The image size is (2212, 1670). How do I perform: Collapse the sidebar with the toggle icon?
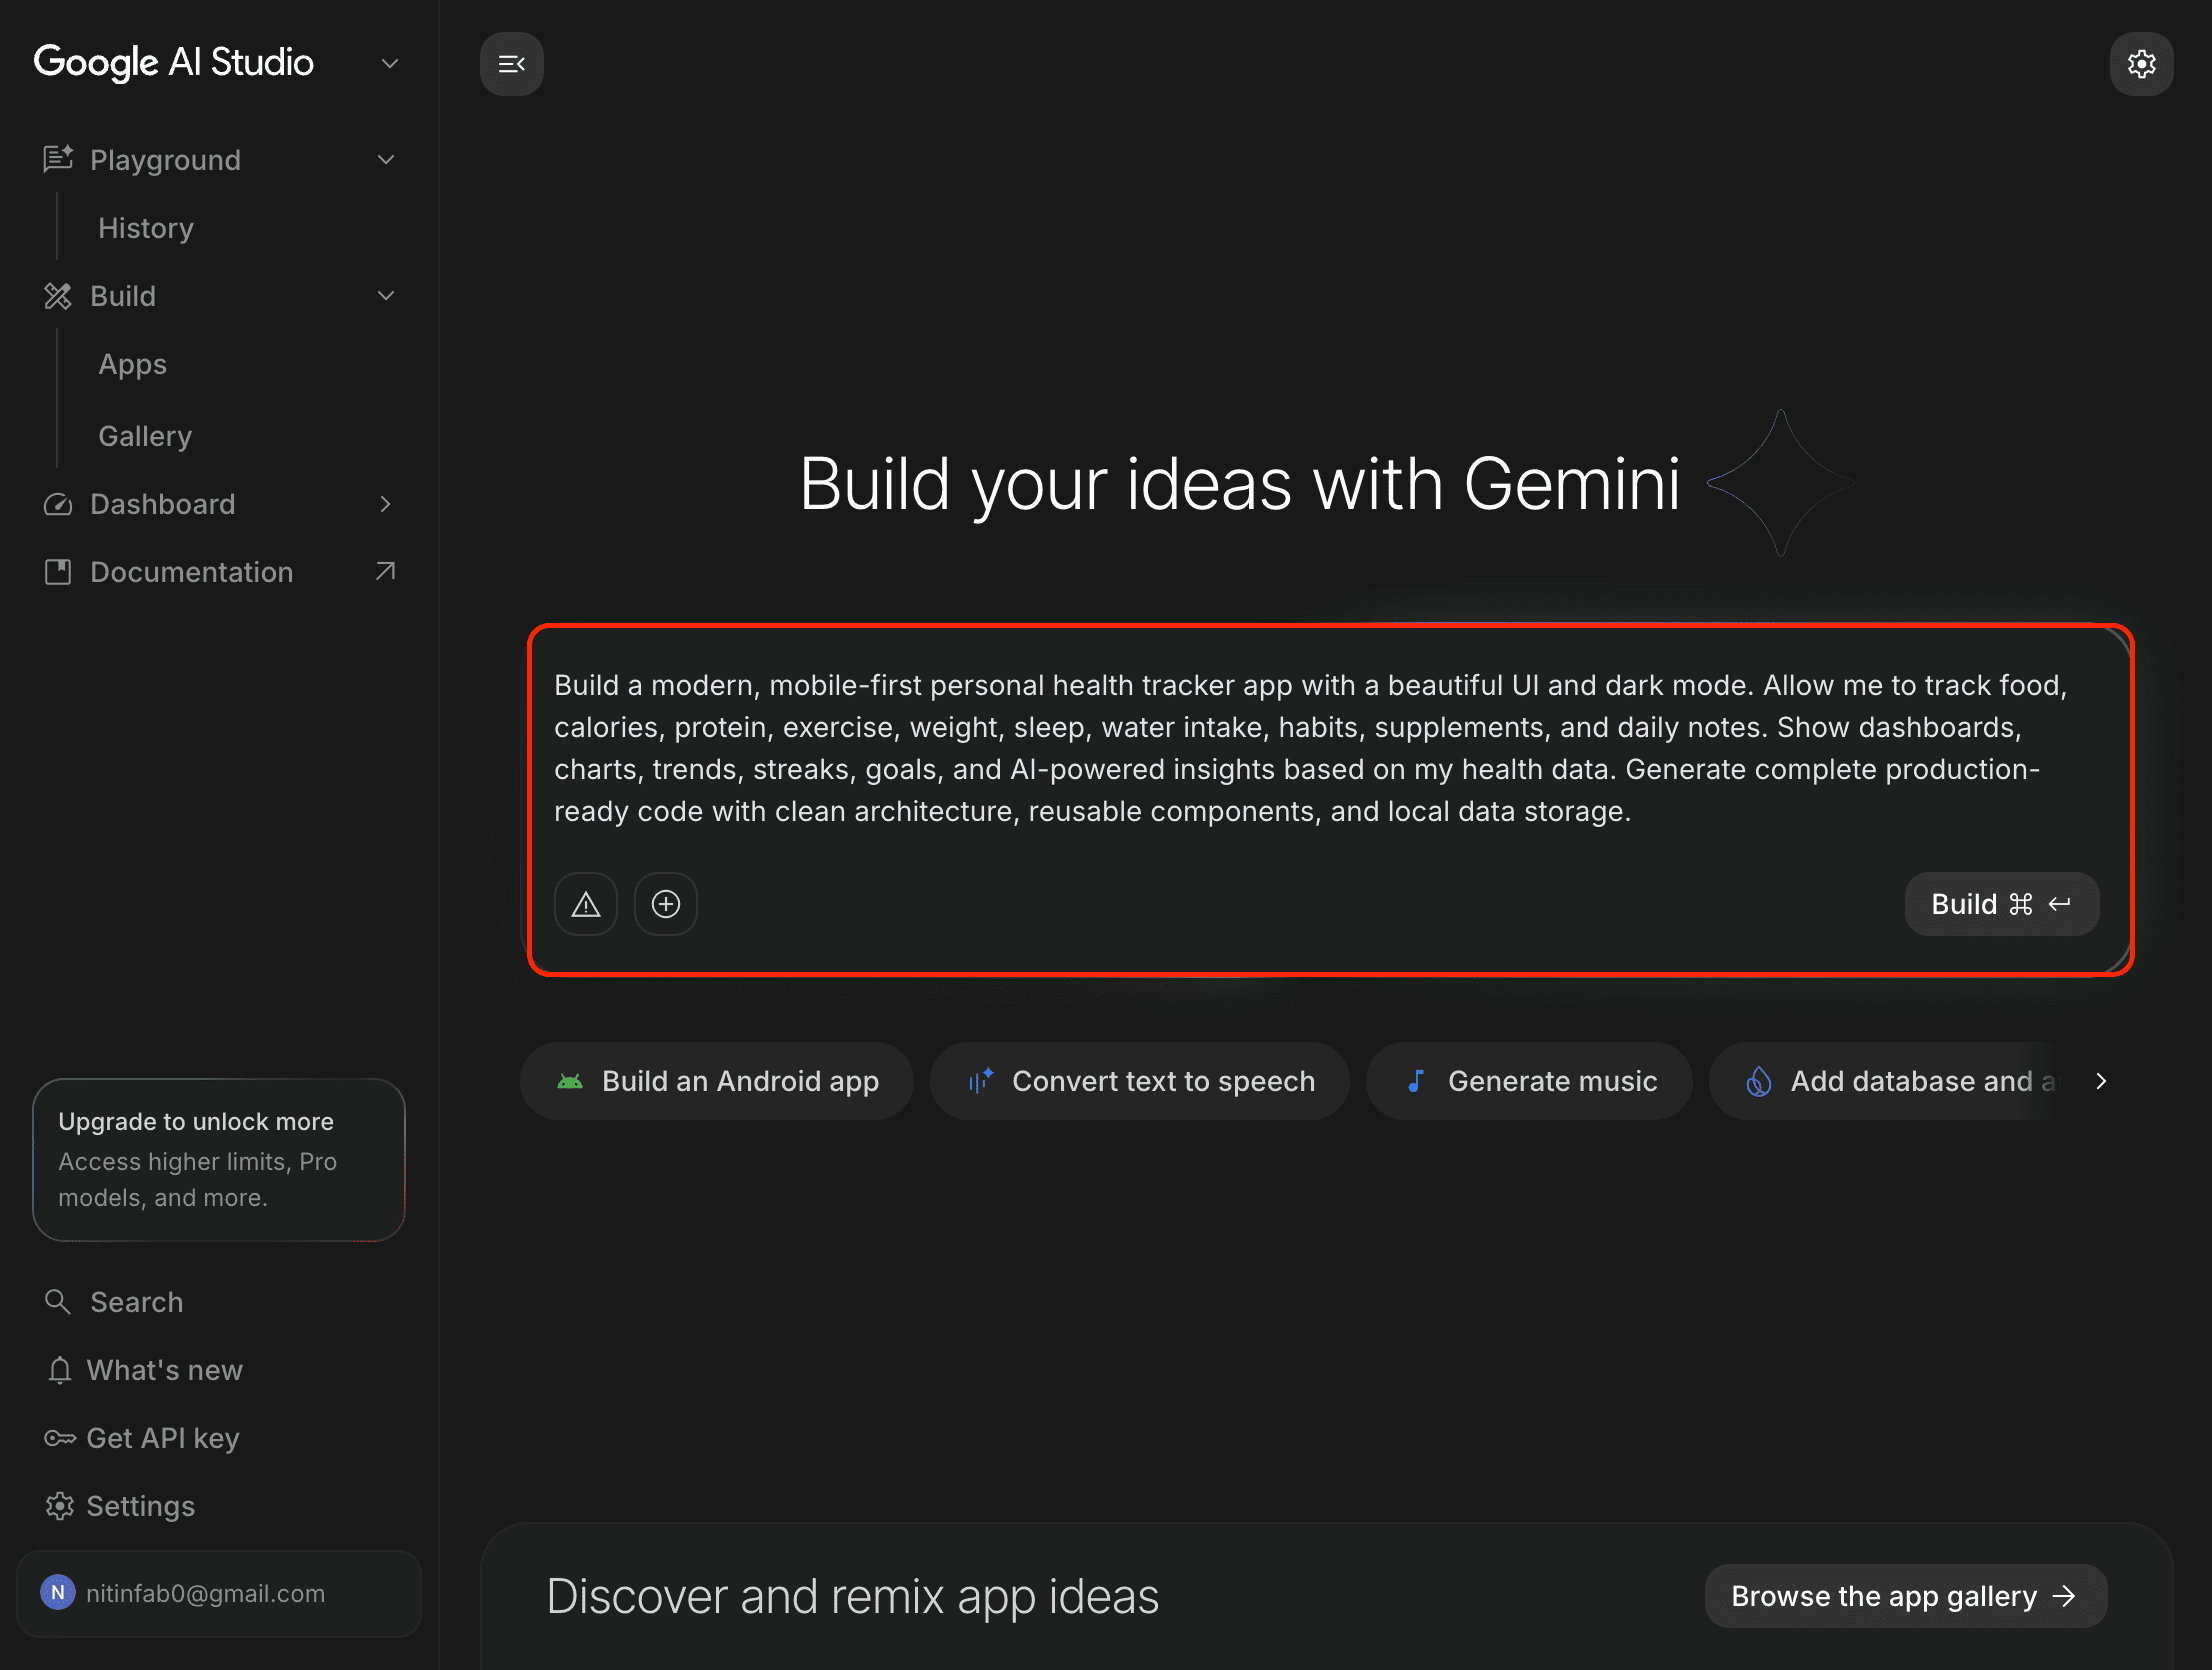pyautogui.click(x=511, y=64)
